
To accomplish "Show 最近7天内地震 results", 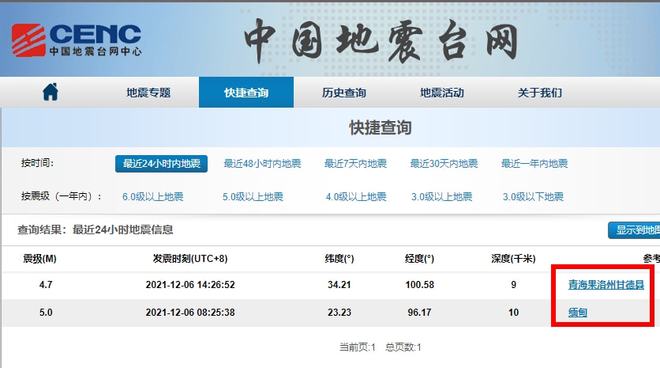I will pos(355,163).
